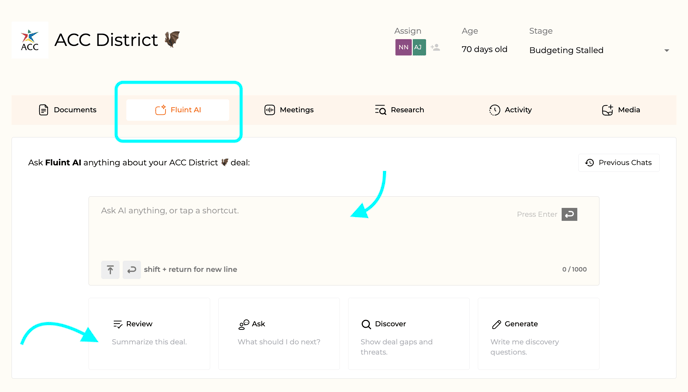Click the NN assignee avatar

[x=403, y=47]
